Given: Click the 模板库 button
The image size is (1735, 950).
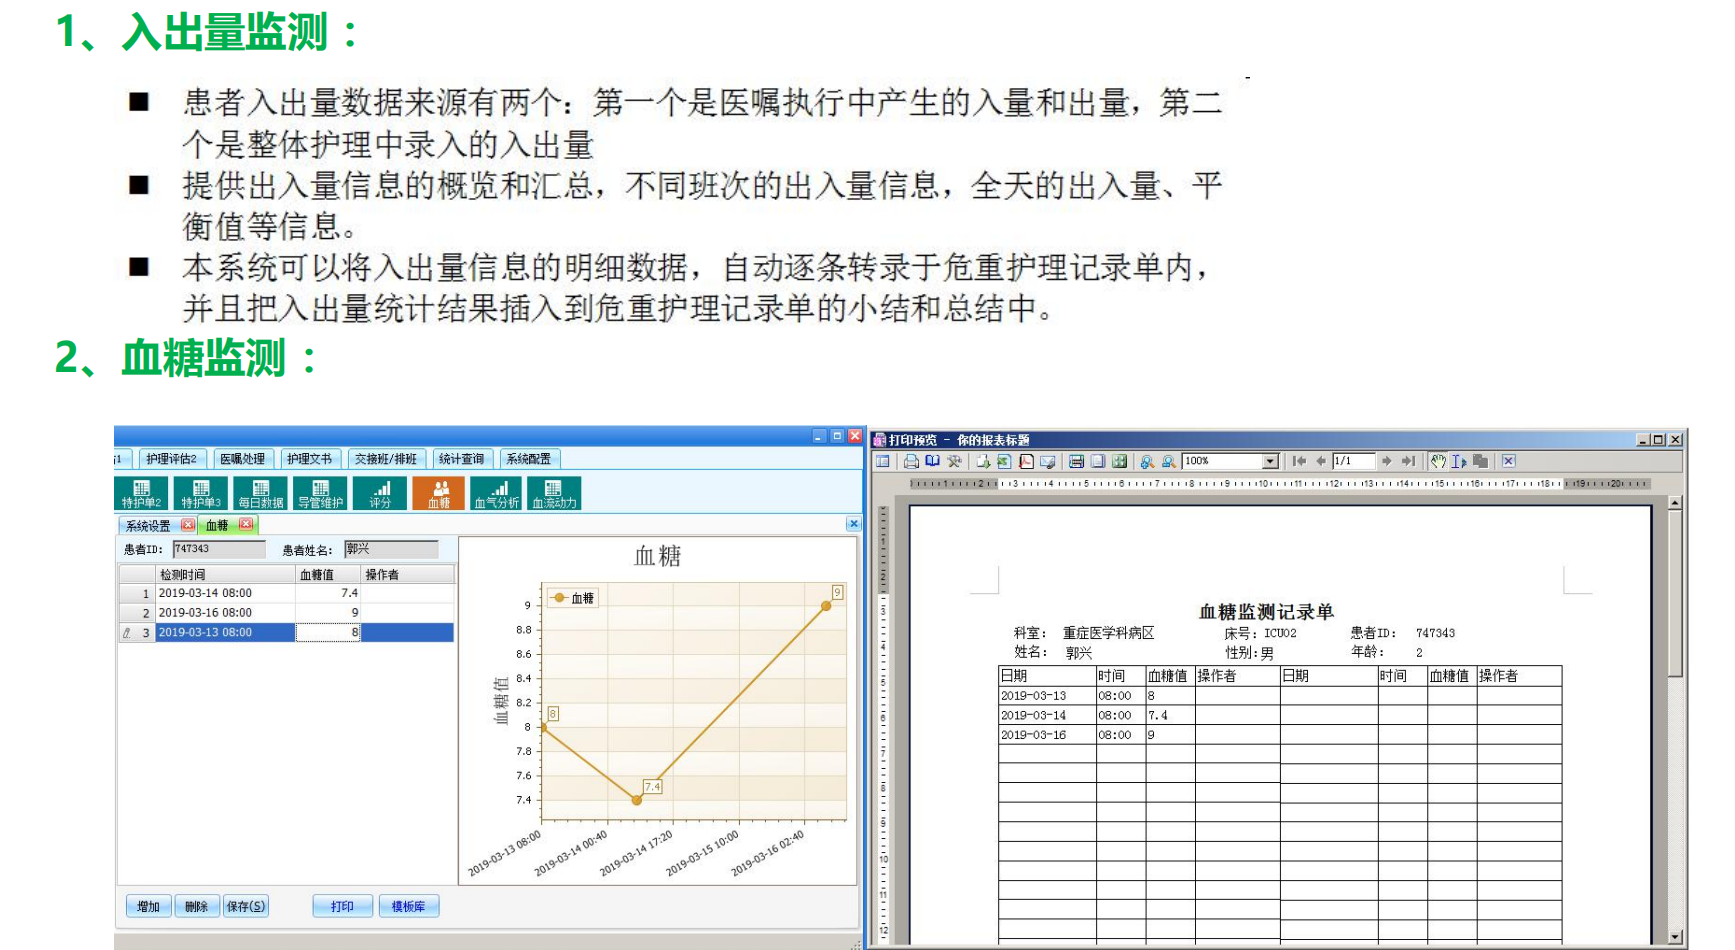Looking at the screenshot, I should tap(408, 906).
